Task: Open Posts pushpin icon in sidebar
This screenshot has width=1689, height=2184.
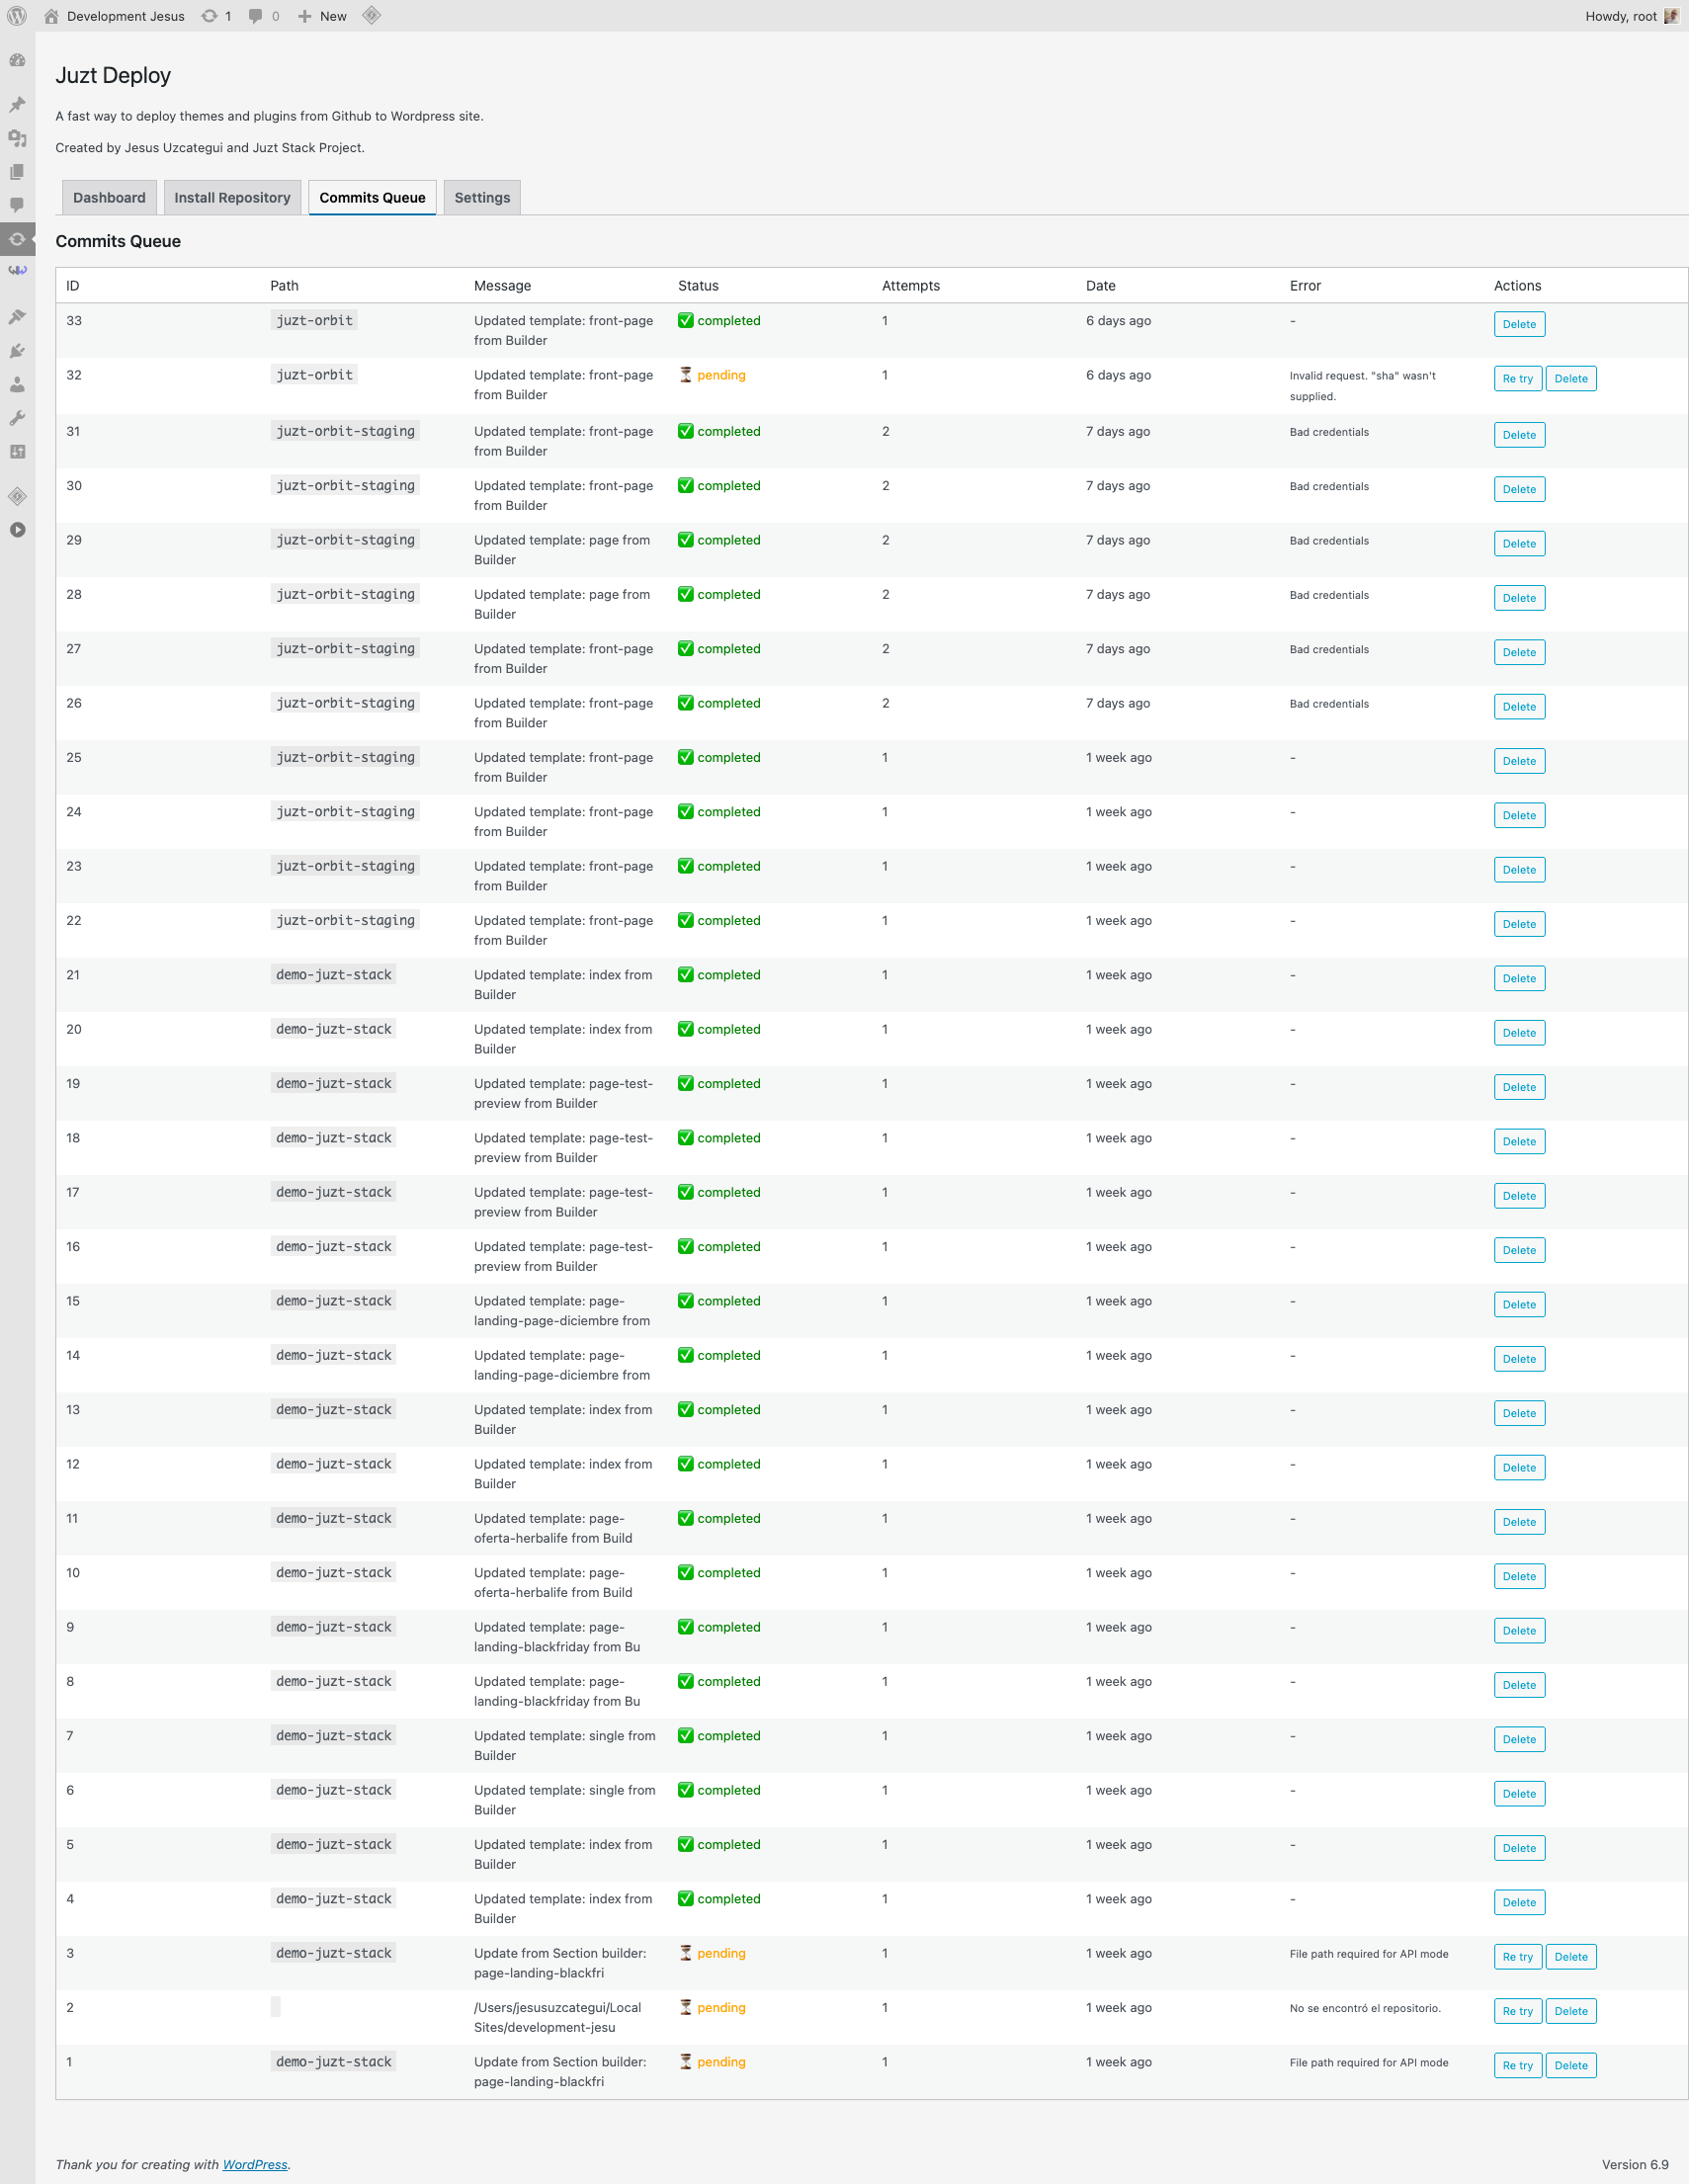Action: pyautogui.click(x=17, y=105)
